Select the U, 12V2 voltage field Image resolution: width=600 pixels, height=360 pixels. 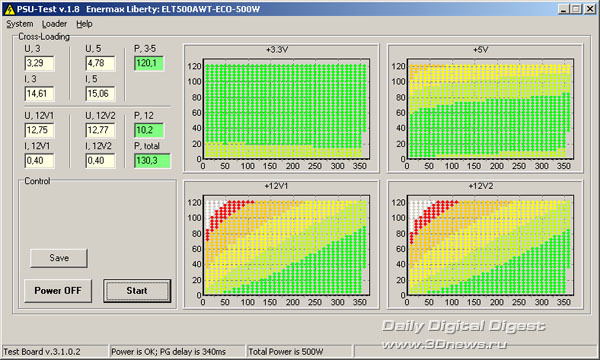pyautogui.click(x=100, y=130)
